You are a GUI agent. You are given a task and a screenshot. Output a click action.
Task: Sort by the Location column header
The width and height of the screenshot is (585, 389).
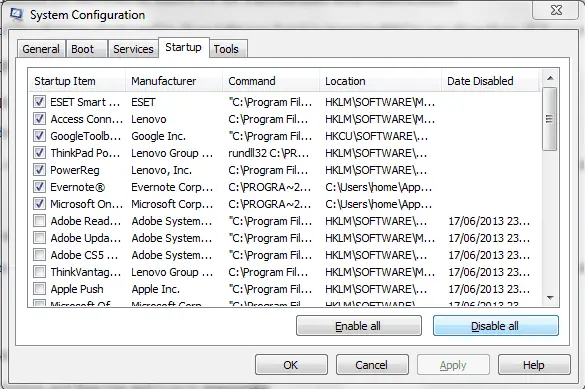[381, 81]
